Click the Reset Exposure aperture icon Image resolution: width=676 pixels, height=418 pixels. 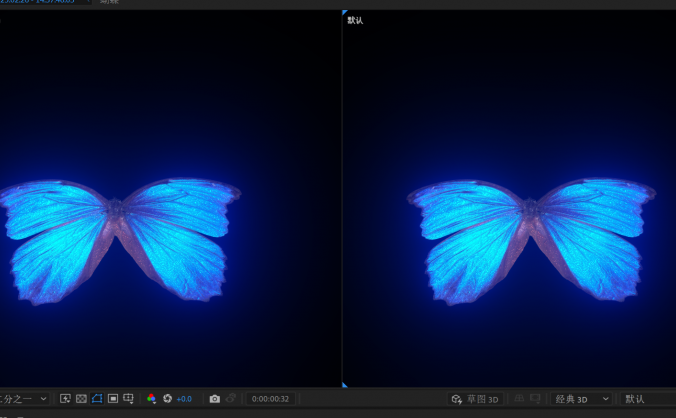click(x=167, y=399)
